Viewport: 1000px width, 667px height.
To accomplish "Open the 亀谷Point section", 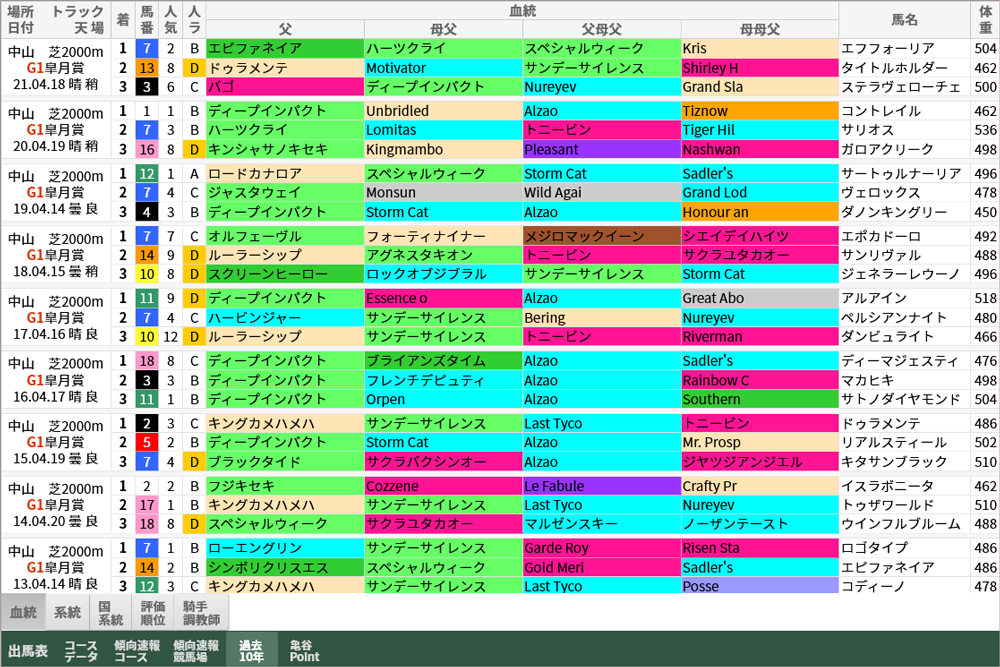I will click(303, 650).
